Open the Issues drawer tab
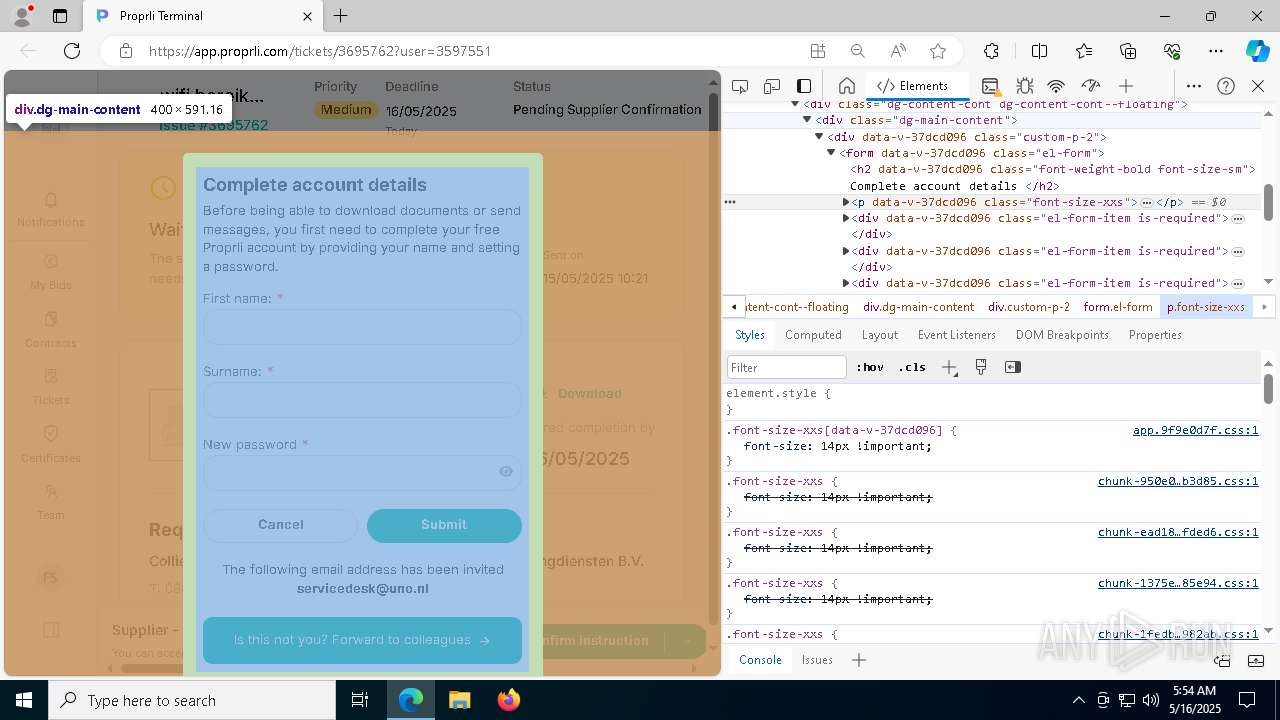This screenshot has height=720, width=1280. (817, 660)
